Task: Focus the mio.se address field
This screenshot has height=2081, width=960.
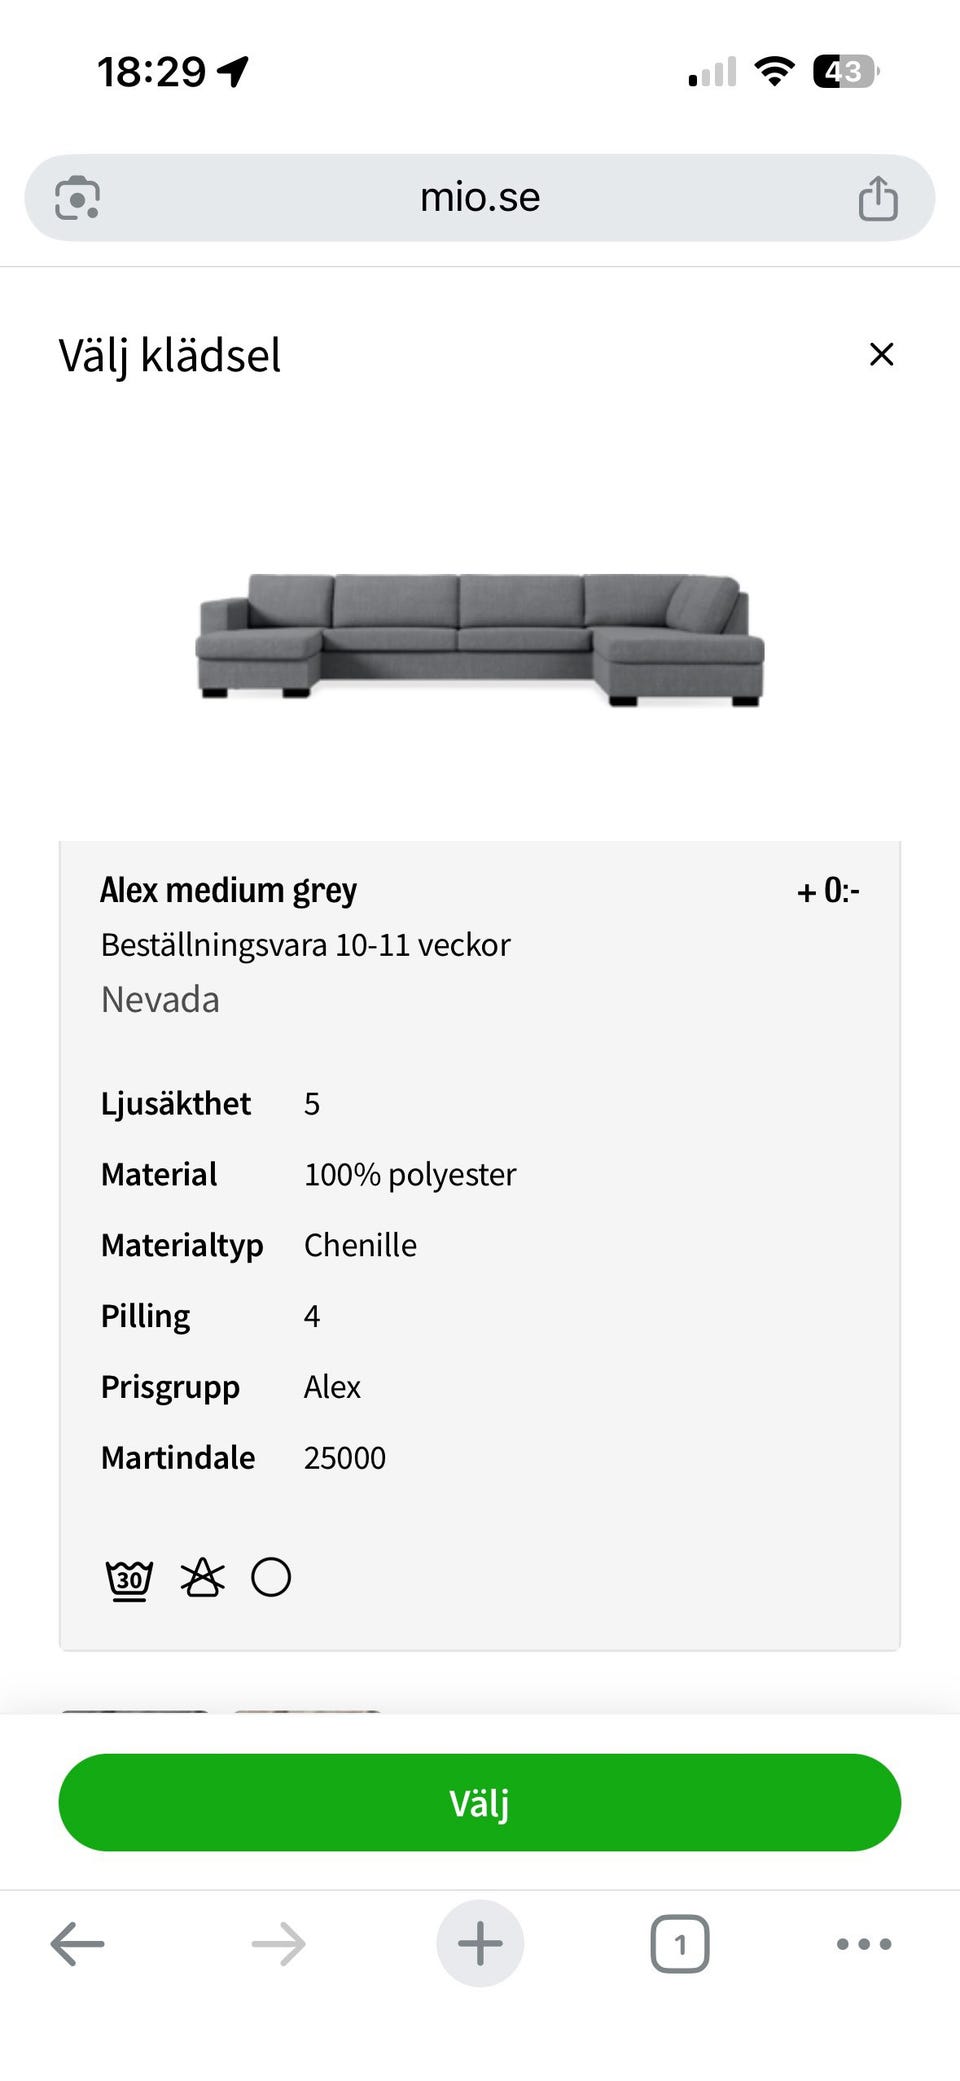Action: tap(480, 198)
